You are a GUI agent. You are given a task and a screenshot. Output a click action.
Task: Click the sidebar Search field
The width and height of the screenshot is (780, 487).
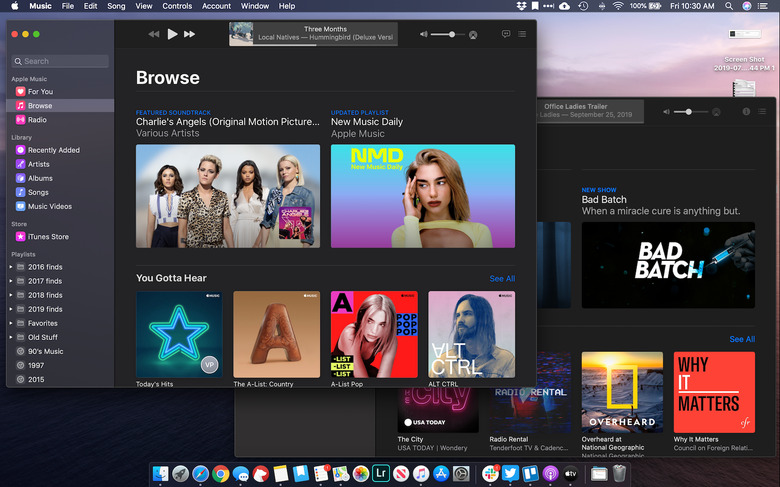pos(60,61)
